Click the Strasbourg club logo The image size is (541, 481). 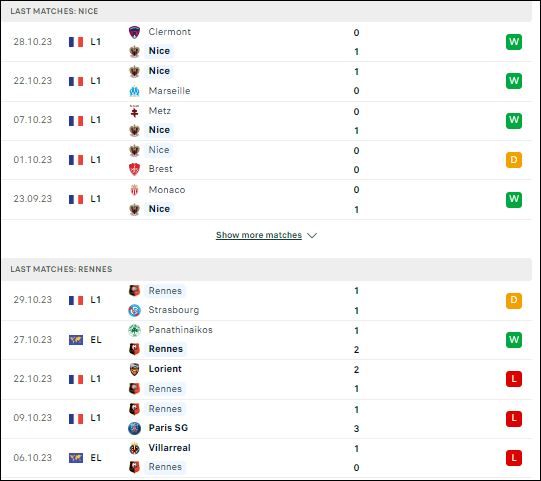pos(134,310)
